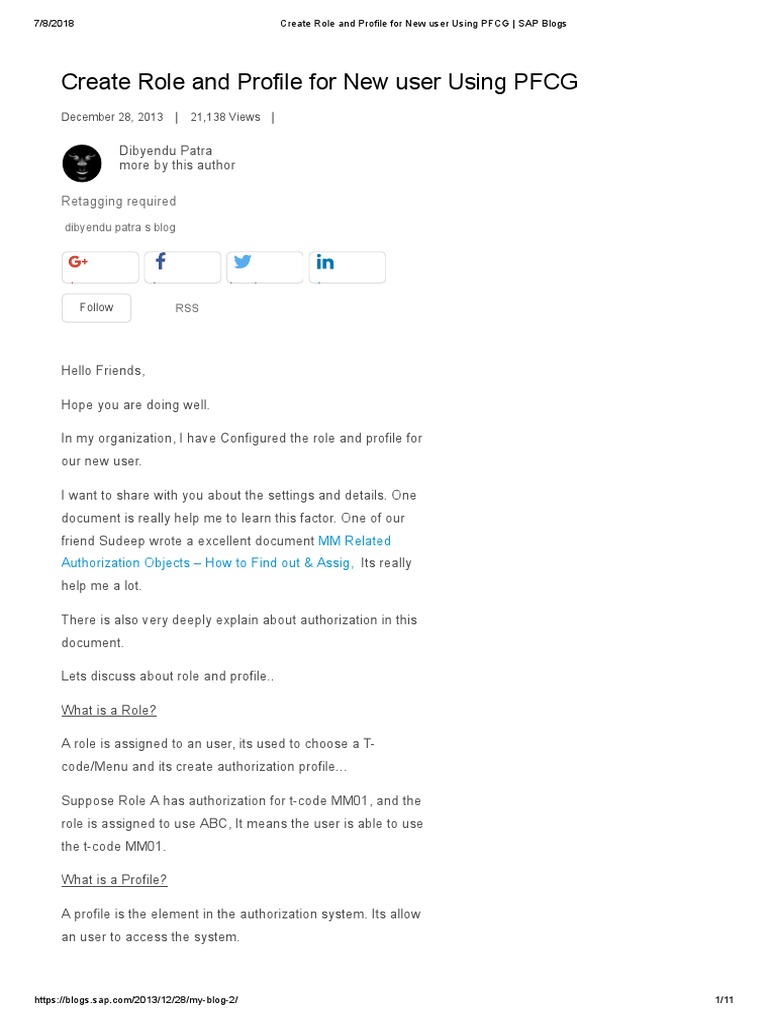The width and height of the screenshot is (768, 1024).
Task: Share on LinkedIn using its icon
Action: tap(325, 263)
